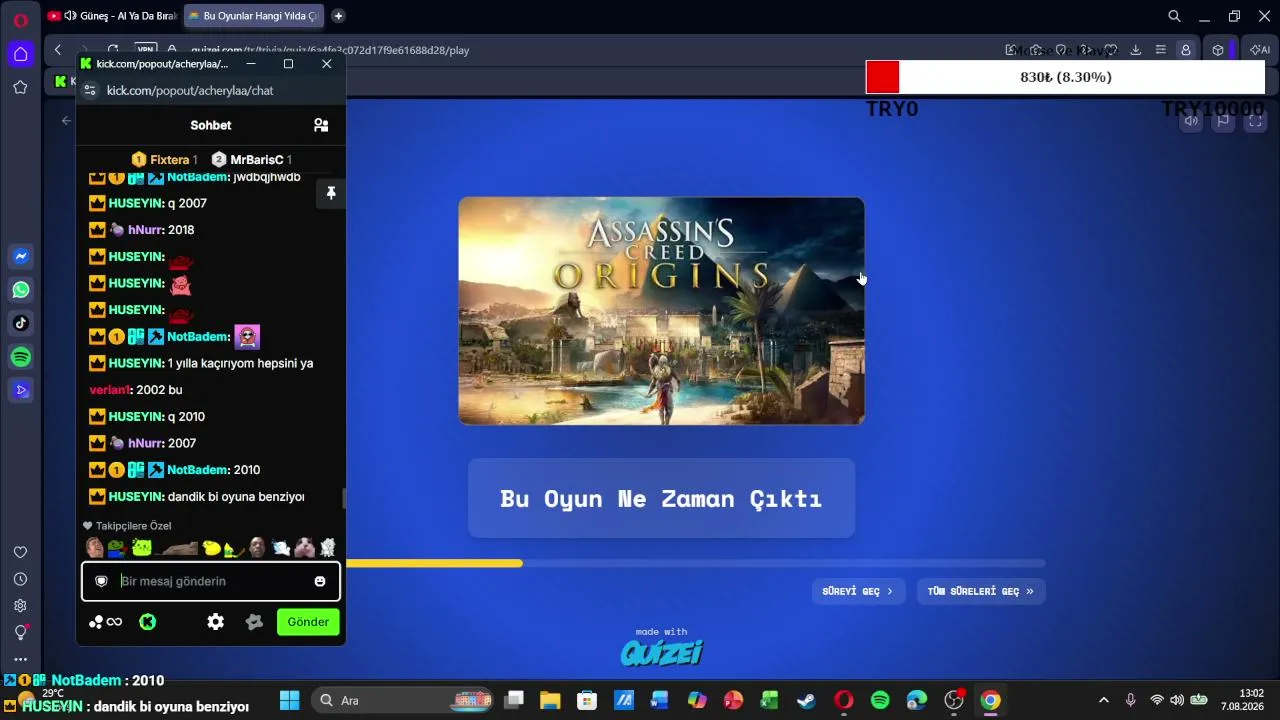Click the pinned message pin icon
Screen dimensions: 1280x720
point(331,193)
